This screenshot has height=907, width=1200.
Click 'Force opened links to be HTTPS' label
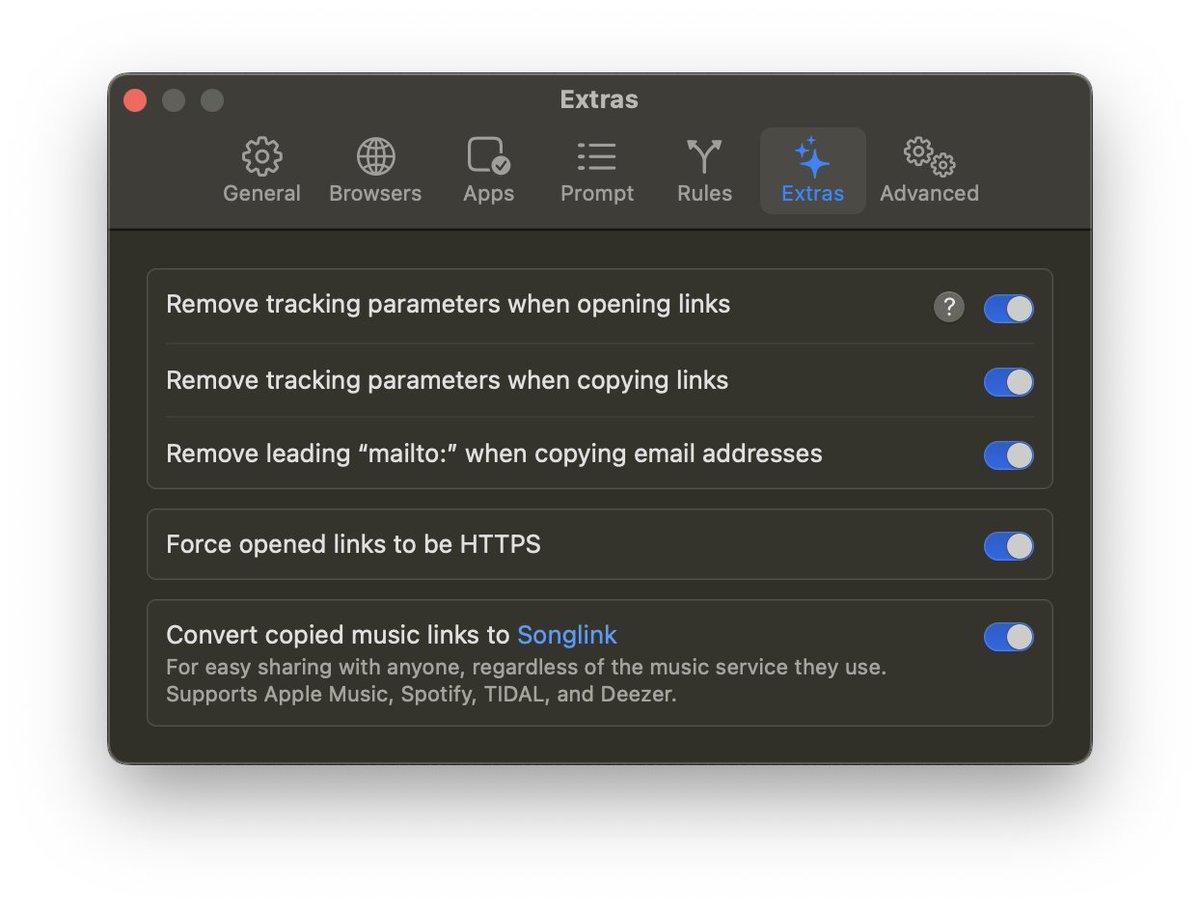click(x=353, y=544)
